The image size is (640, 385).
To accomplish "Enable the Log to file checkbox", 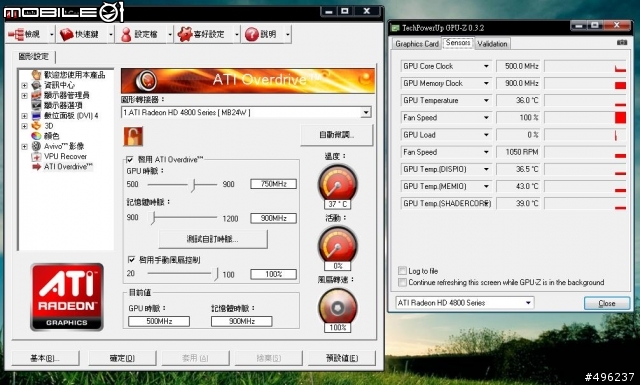I will coord(402,271).
